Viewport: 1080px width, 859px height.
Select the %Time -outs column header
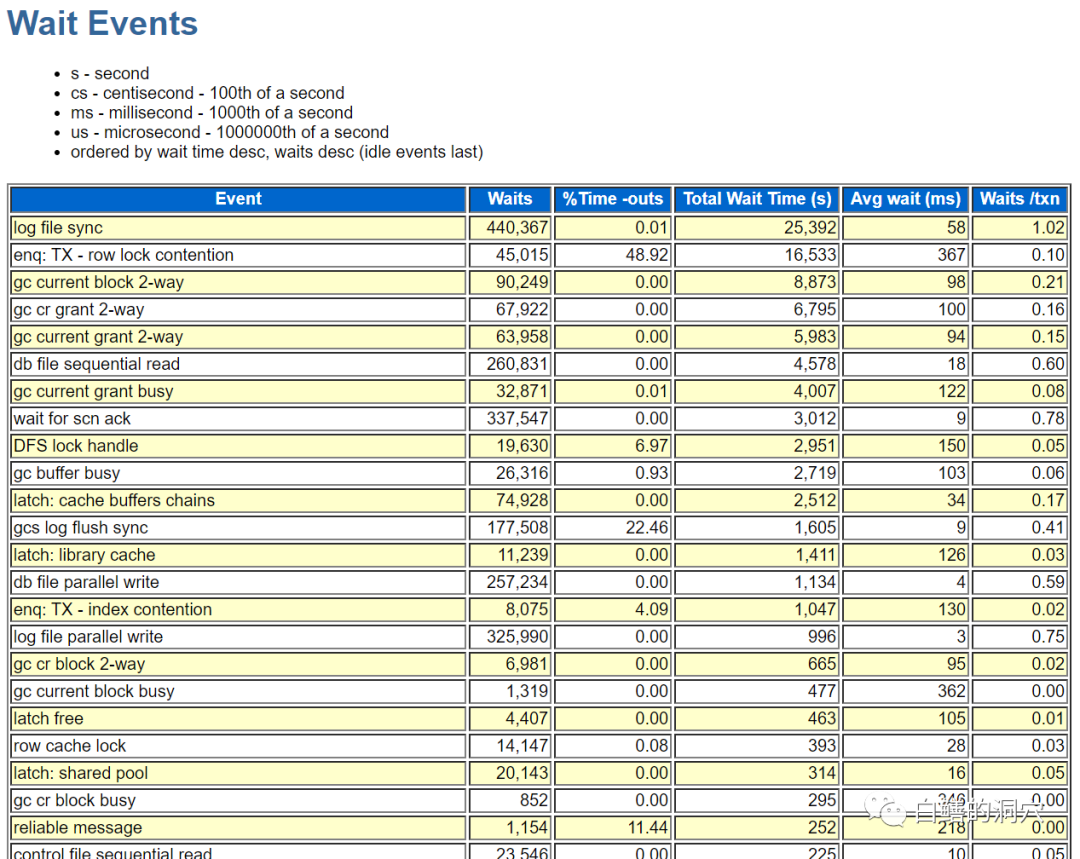pyautogui.click(x=612, y=199)
